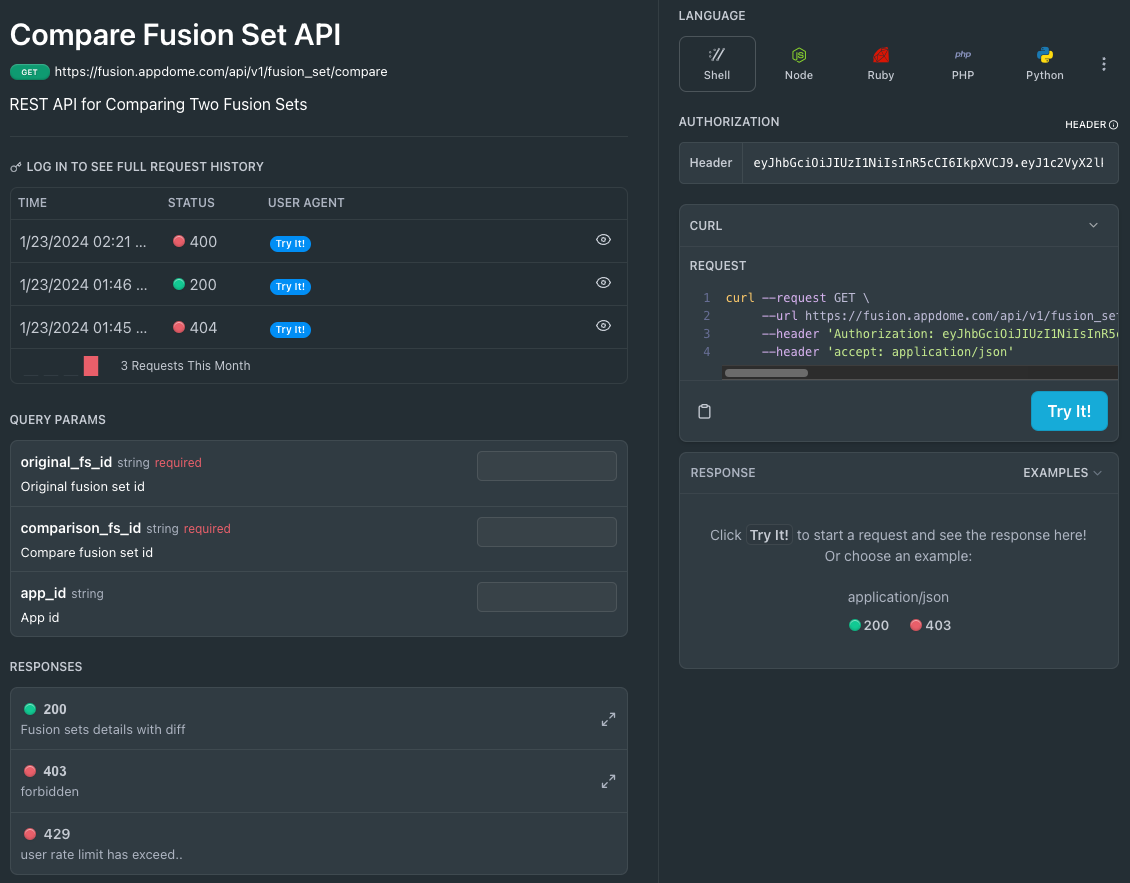Collapse the CURL request section
Screen dimensions: 1130x883
(x=1093, y=225)
